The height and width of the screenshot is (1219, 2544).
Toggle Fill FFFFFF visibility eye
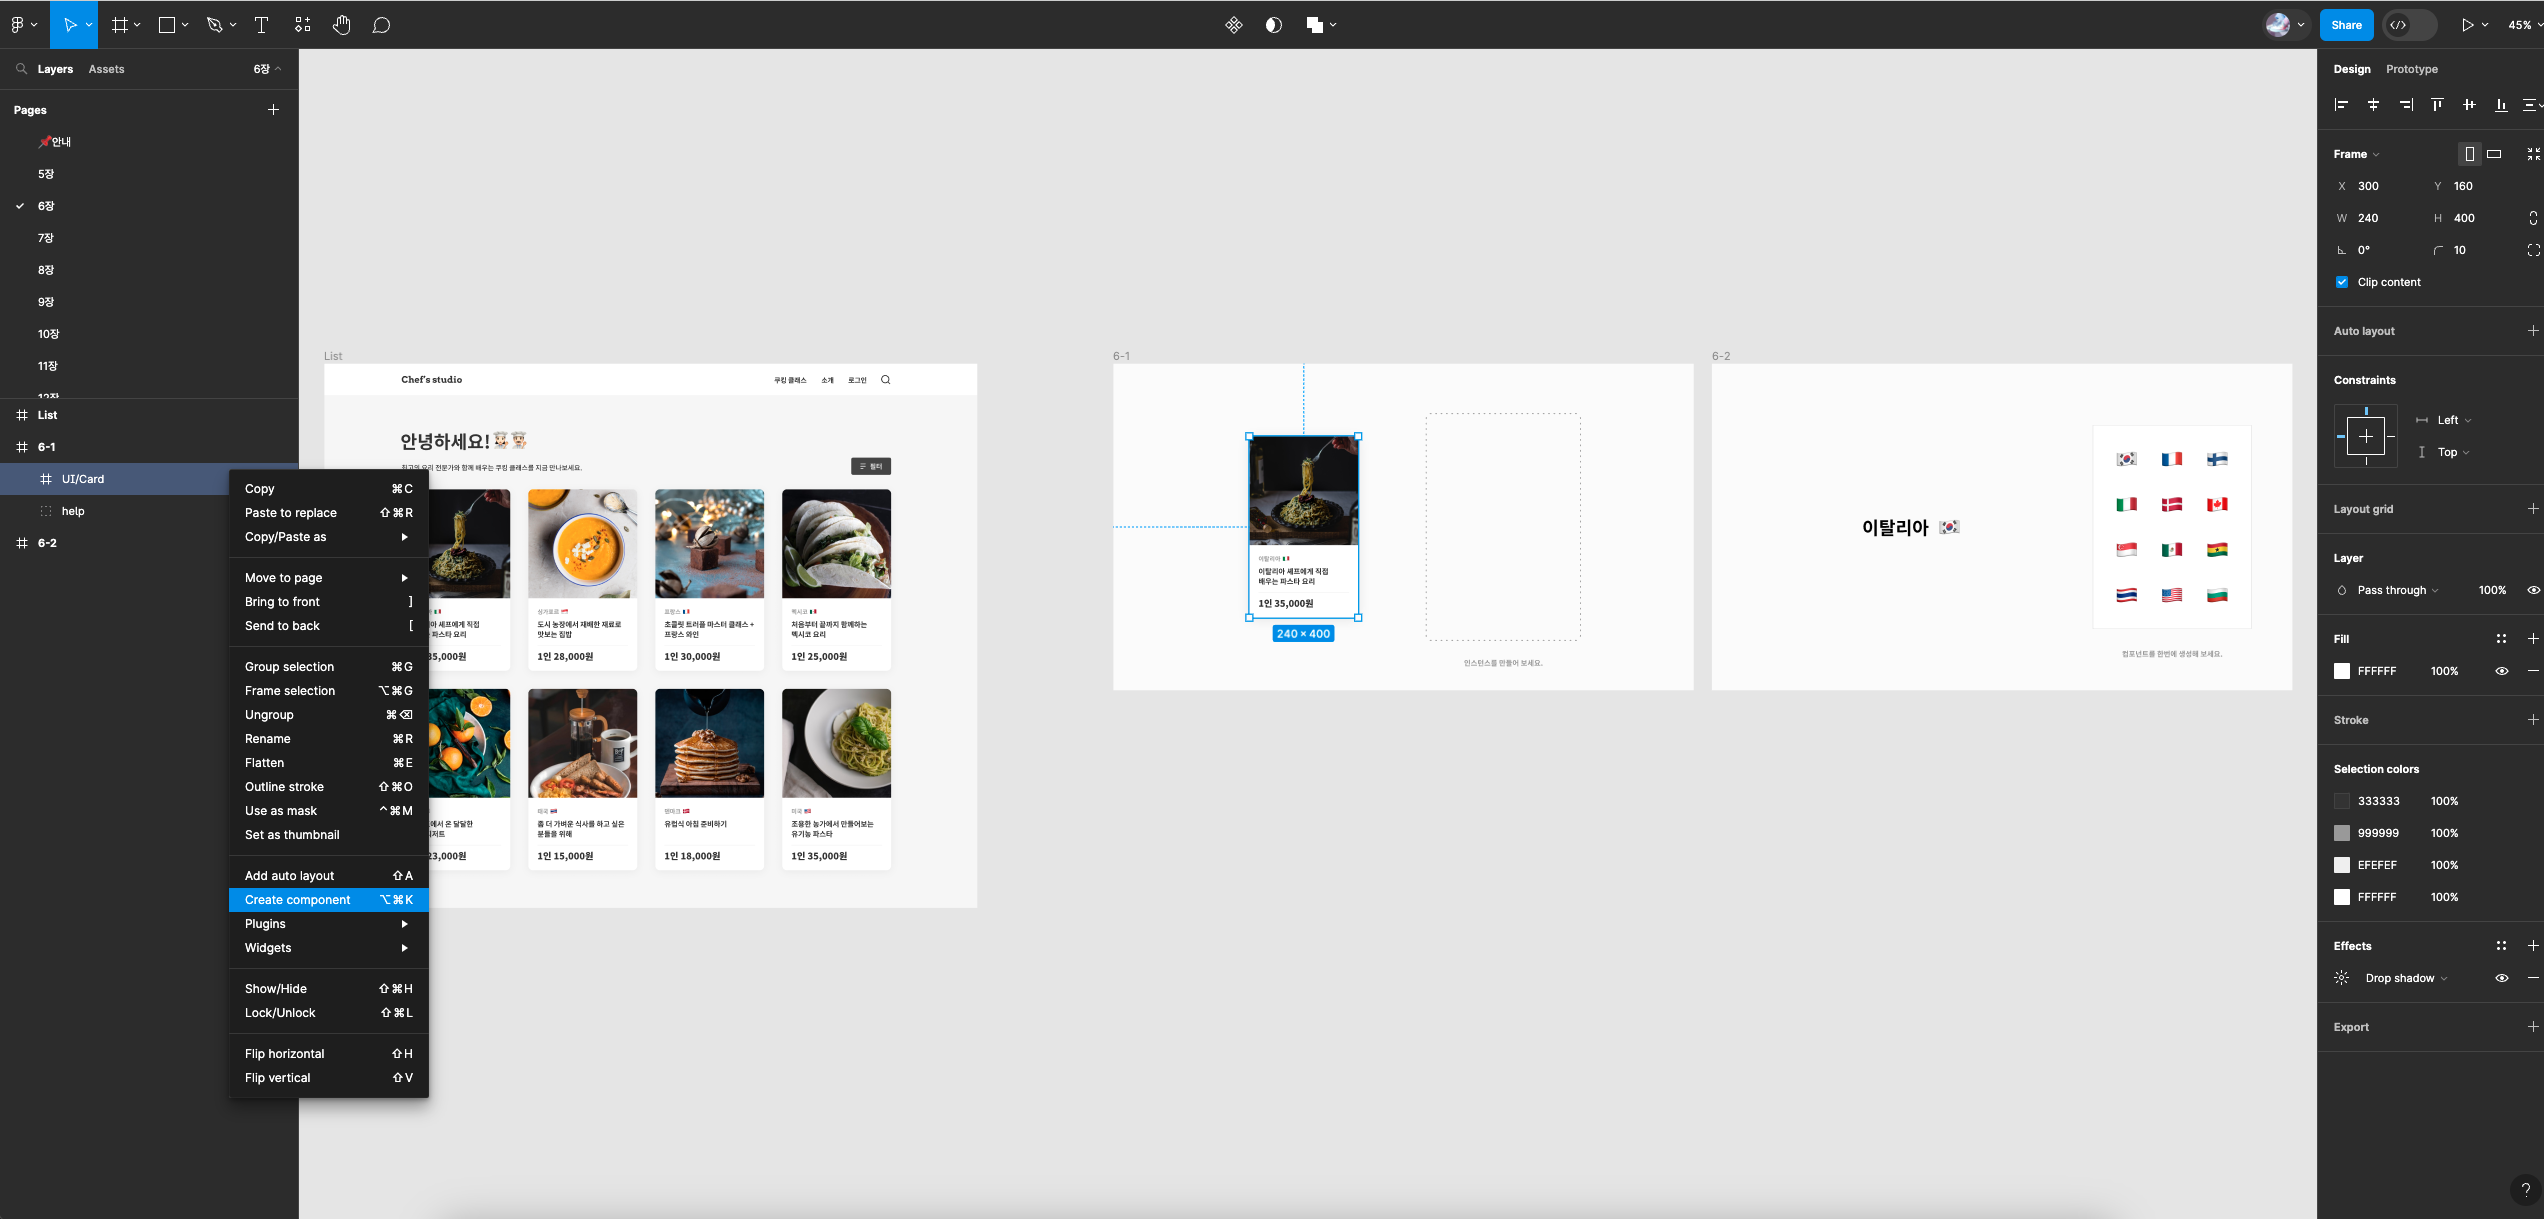point(2501,671)
